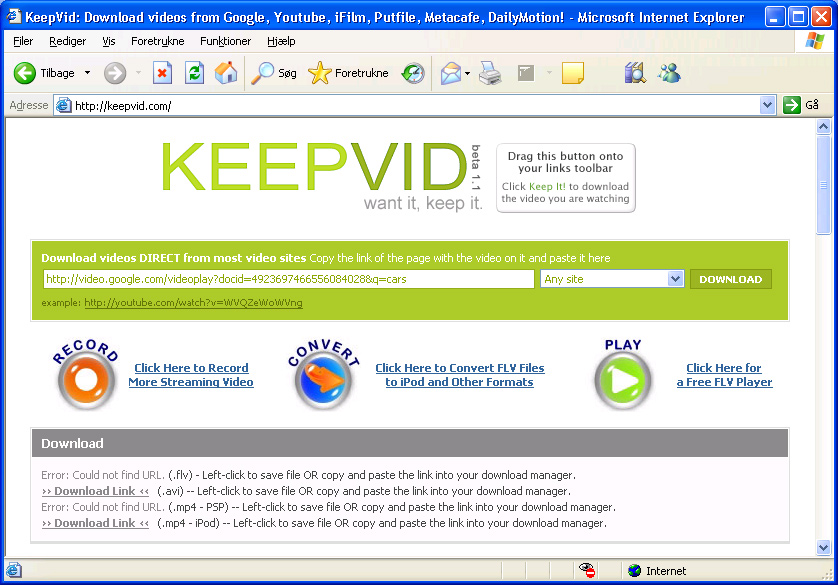Open the youtube example link
This screenshot has width=838, height=585.
193,303
